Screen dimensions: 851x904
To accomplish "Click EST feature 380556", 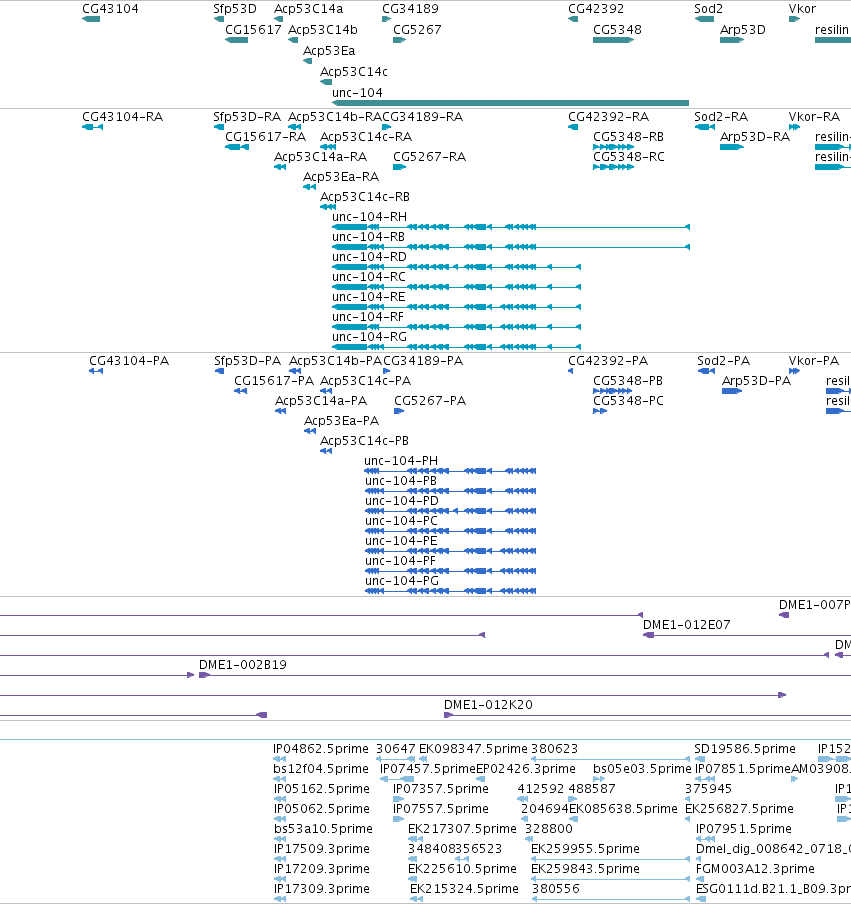I will tap(610, 899).
